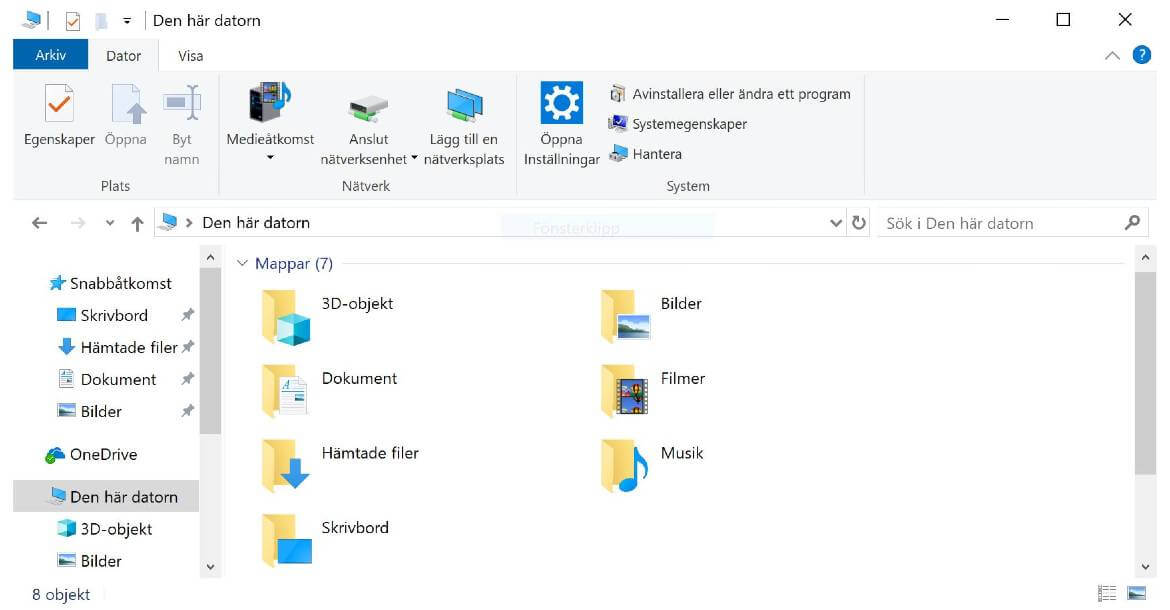The image size is (1170, 610).
Task: Minimize the ribbon with the chevron
Action: click(x=1112, y=55)
